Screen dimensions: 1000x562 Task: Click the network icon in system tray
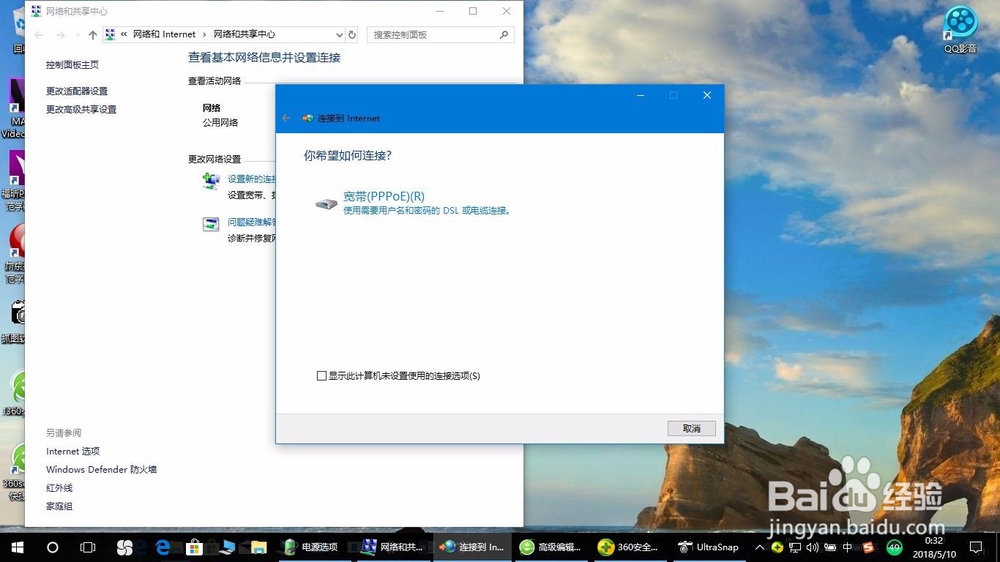pyautogui.click(x=795, y=547)
